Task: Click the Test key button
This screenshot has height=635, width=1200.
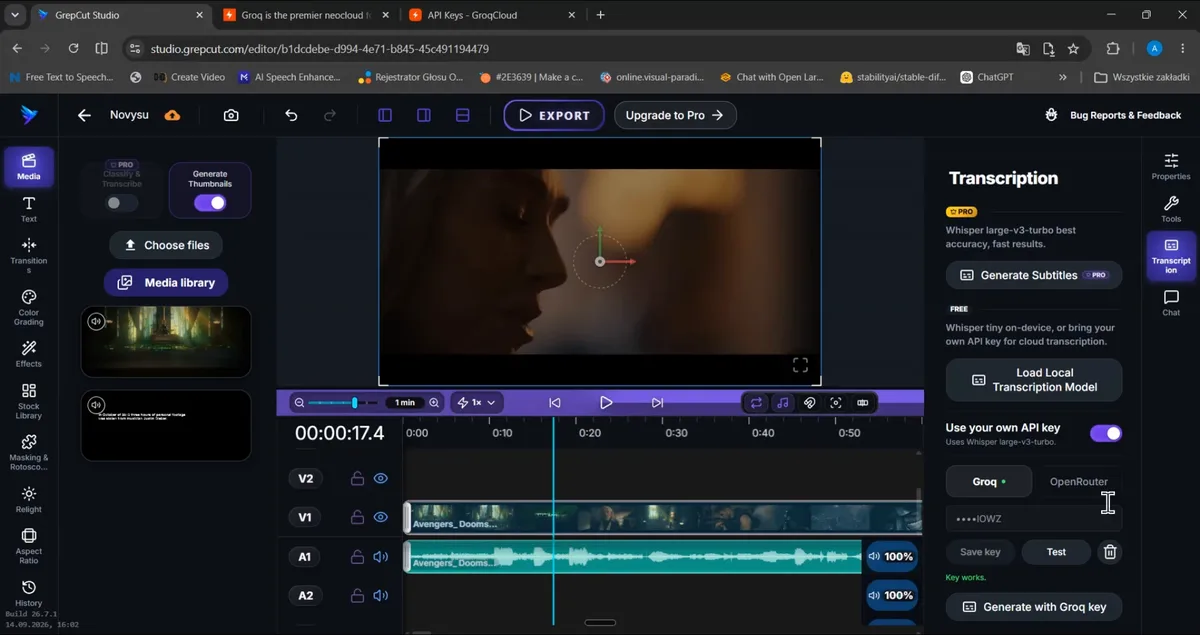Action: tap(1056, 552)
